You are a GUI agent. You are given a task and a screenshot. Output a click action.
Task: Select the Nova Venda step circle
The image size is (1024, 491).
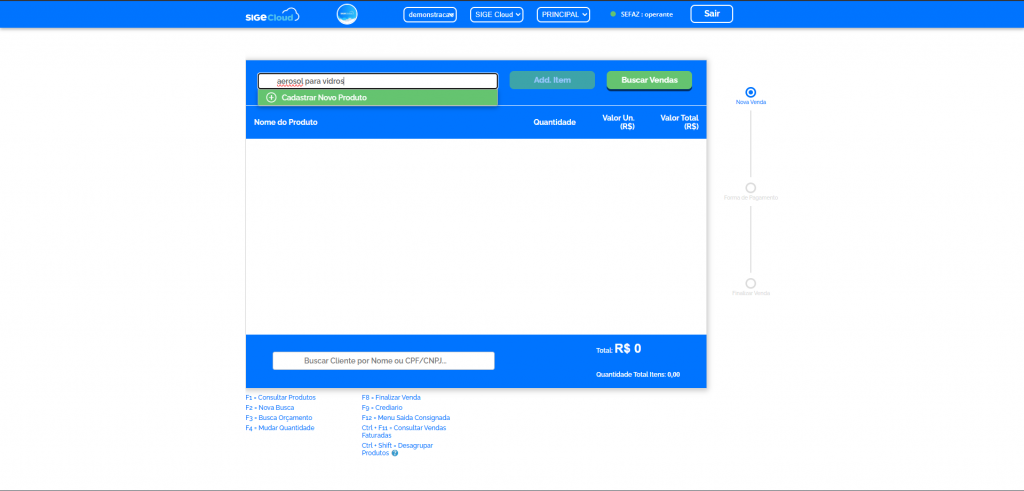[x=751, y=92]
